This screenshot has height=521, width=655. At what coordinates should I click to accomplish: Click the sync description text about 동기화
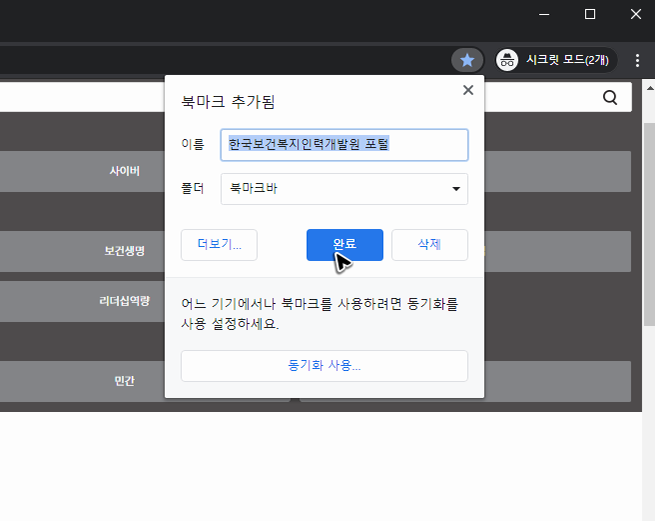(320, 314)
